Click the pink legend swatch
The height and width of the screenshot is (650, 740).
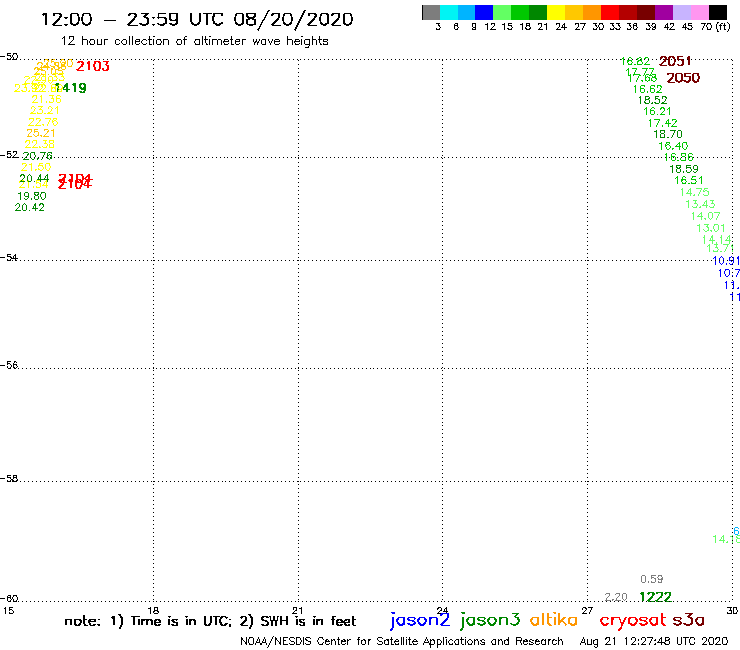click(699, 12)
